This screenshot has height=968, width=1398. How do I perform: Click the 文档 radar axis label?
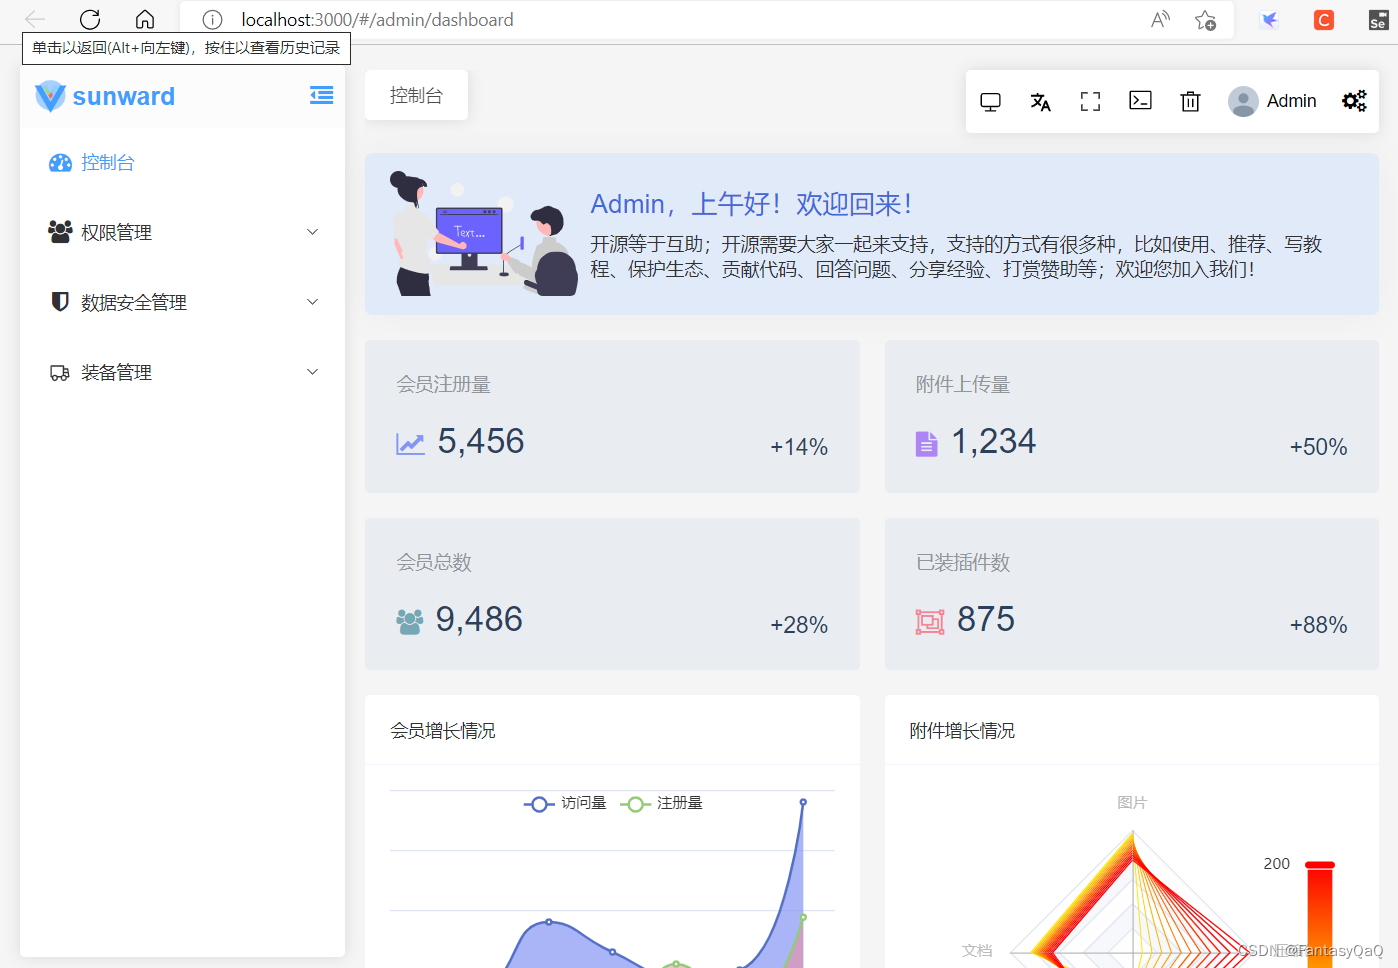pyautogui.click(x=977, y=950)
